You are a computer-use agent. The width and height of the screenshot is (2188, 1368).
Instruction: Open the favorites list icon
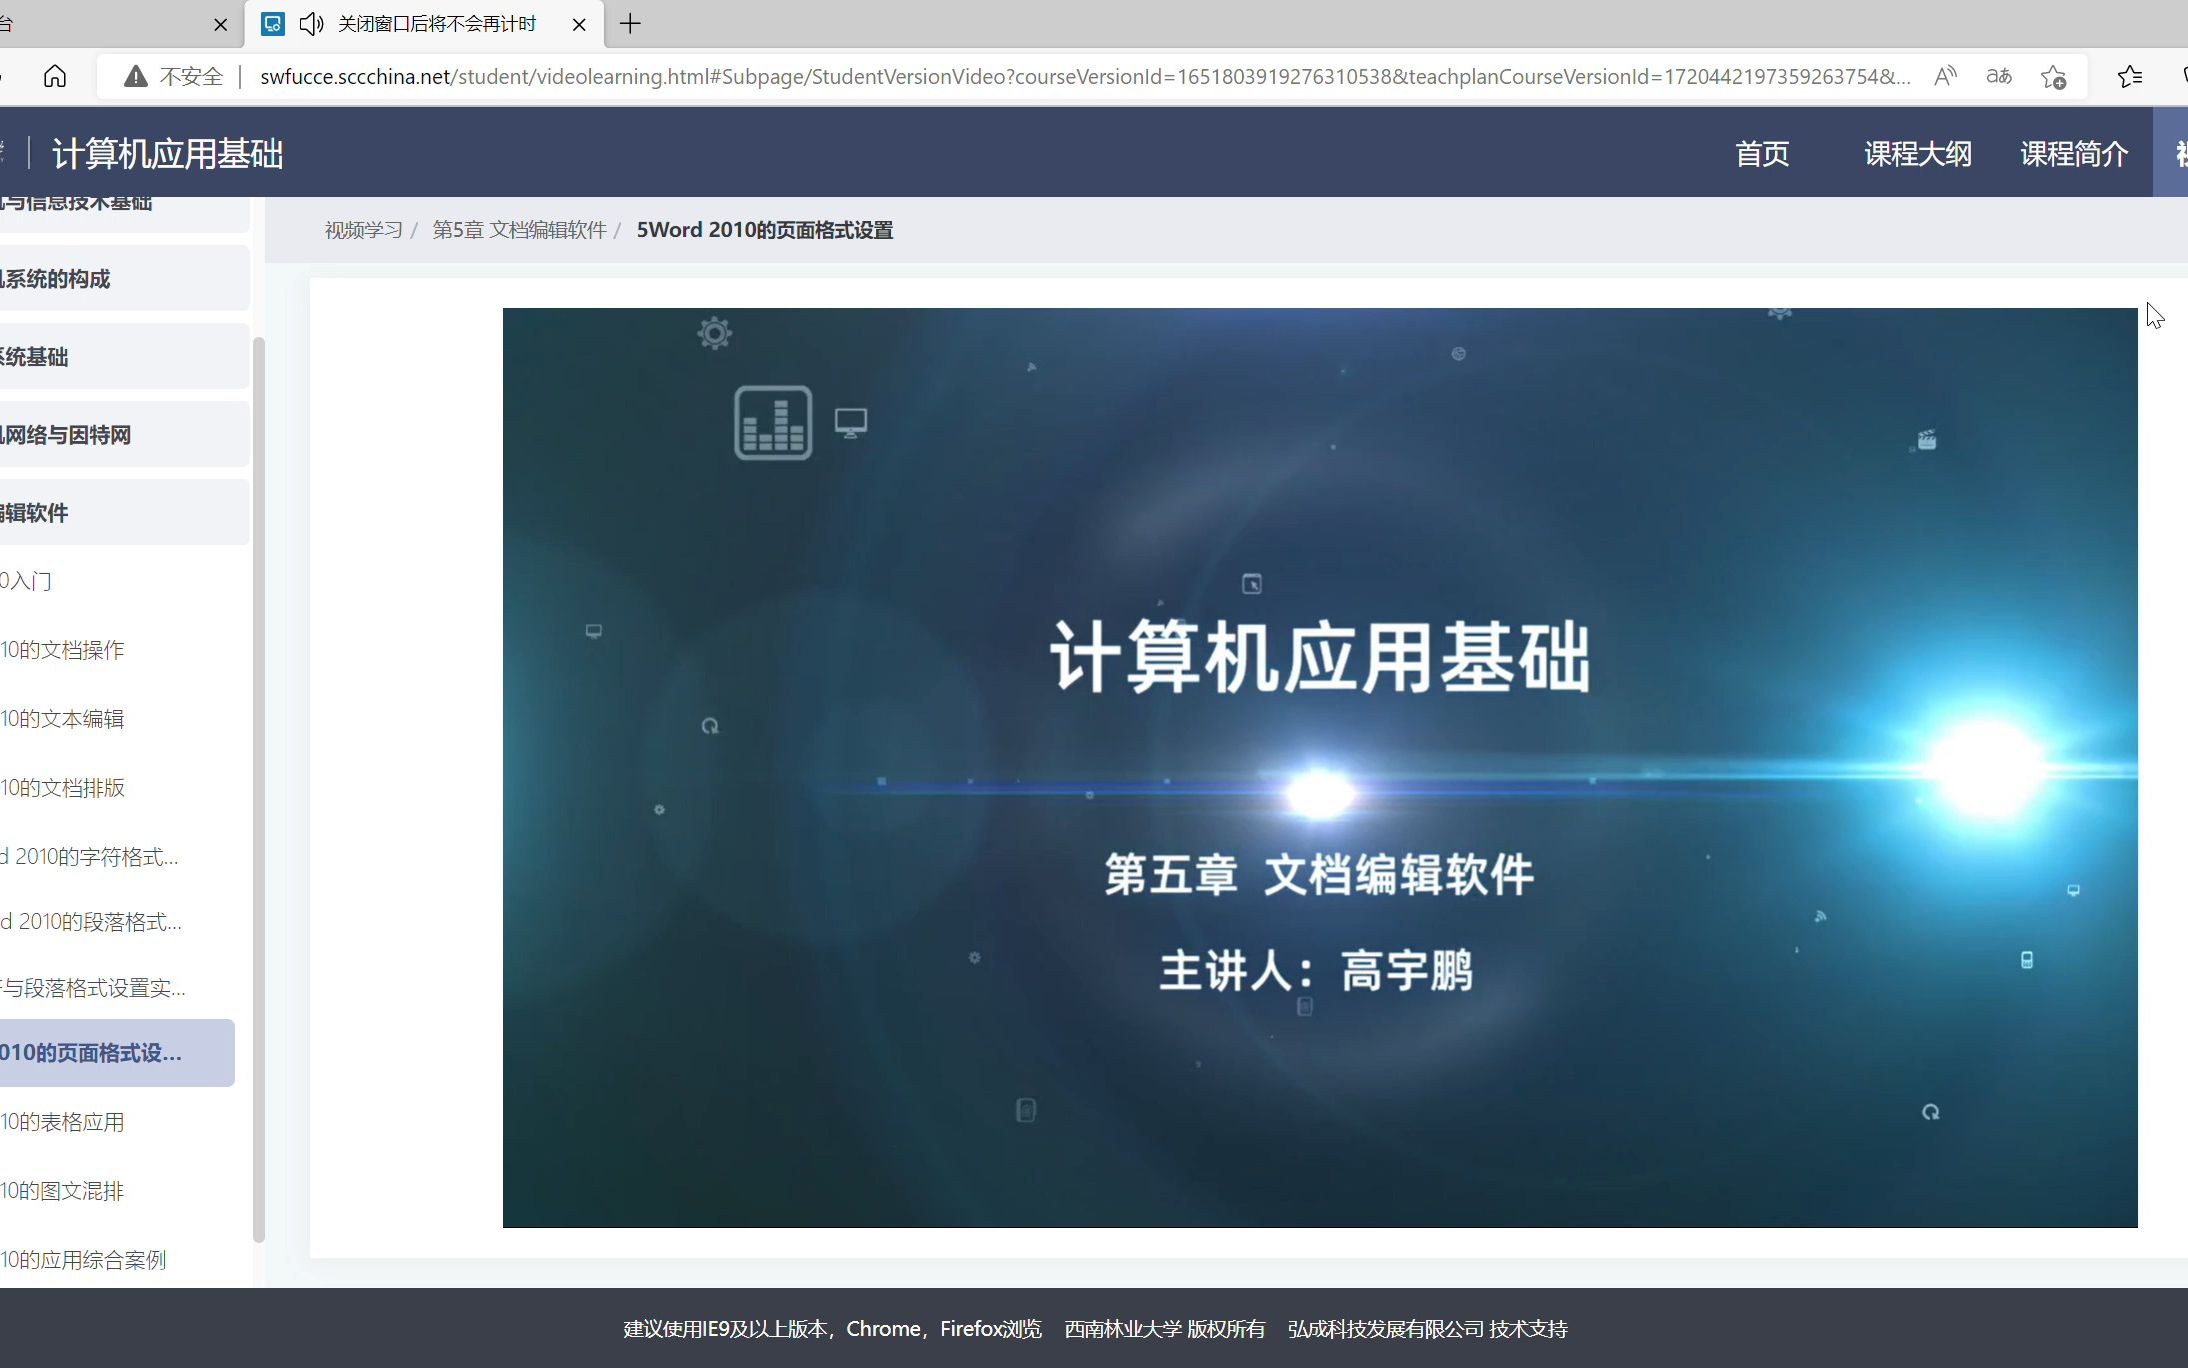[x=2129, y=76]
